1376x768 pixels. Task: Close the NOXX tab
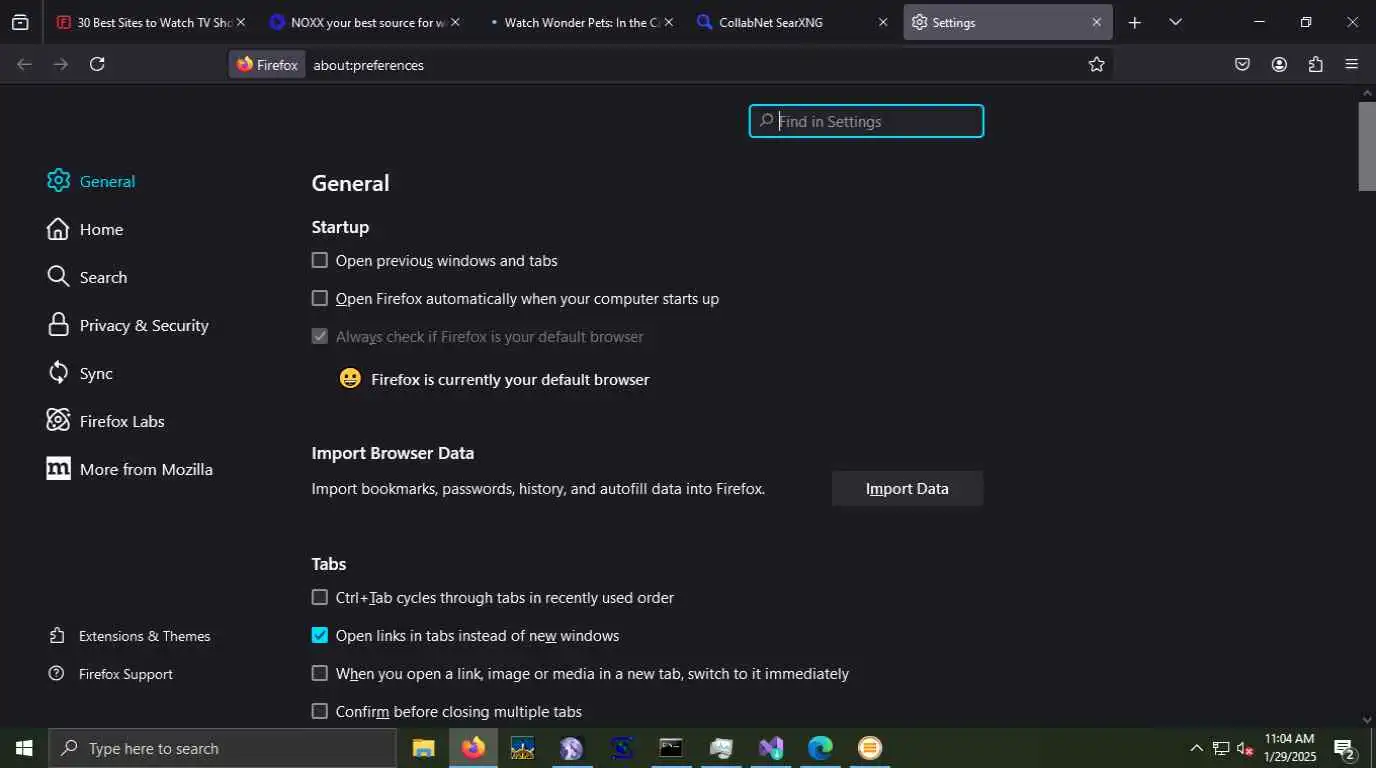click(455, 22)
